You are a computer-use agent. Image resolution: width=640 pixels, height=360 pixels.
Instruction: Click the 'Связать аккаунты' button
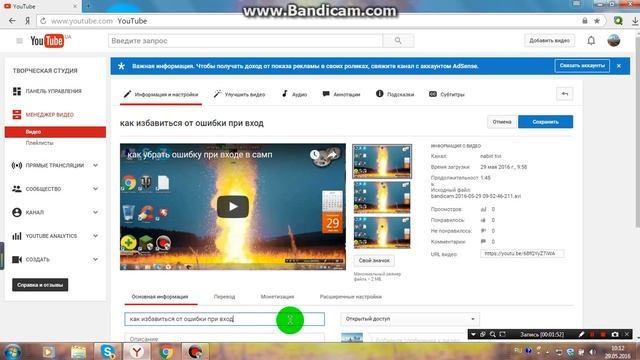click(x=582, y=66)
